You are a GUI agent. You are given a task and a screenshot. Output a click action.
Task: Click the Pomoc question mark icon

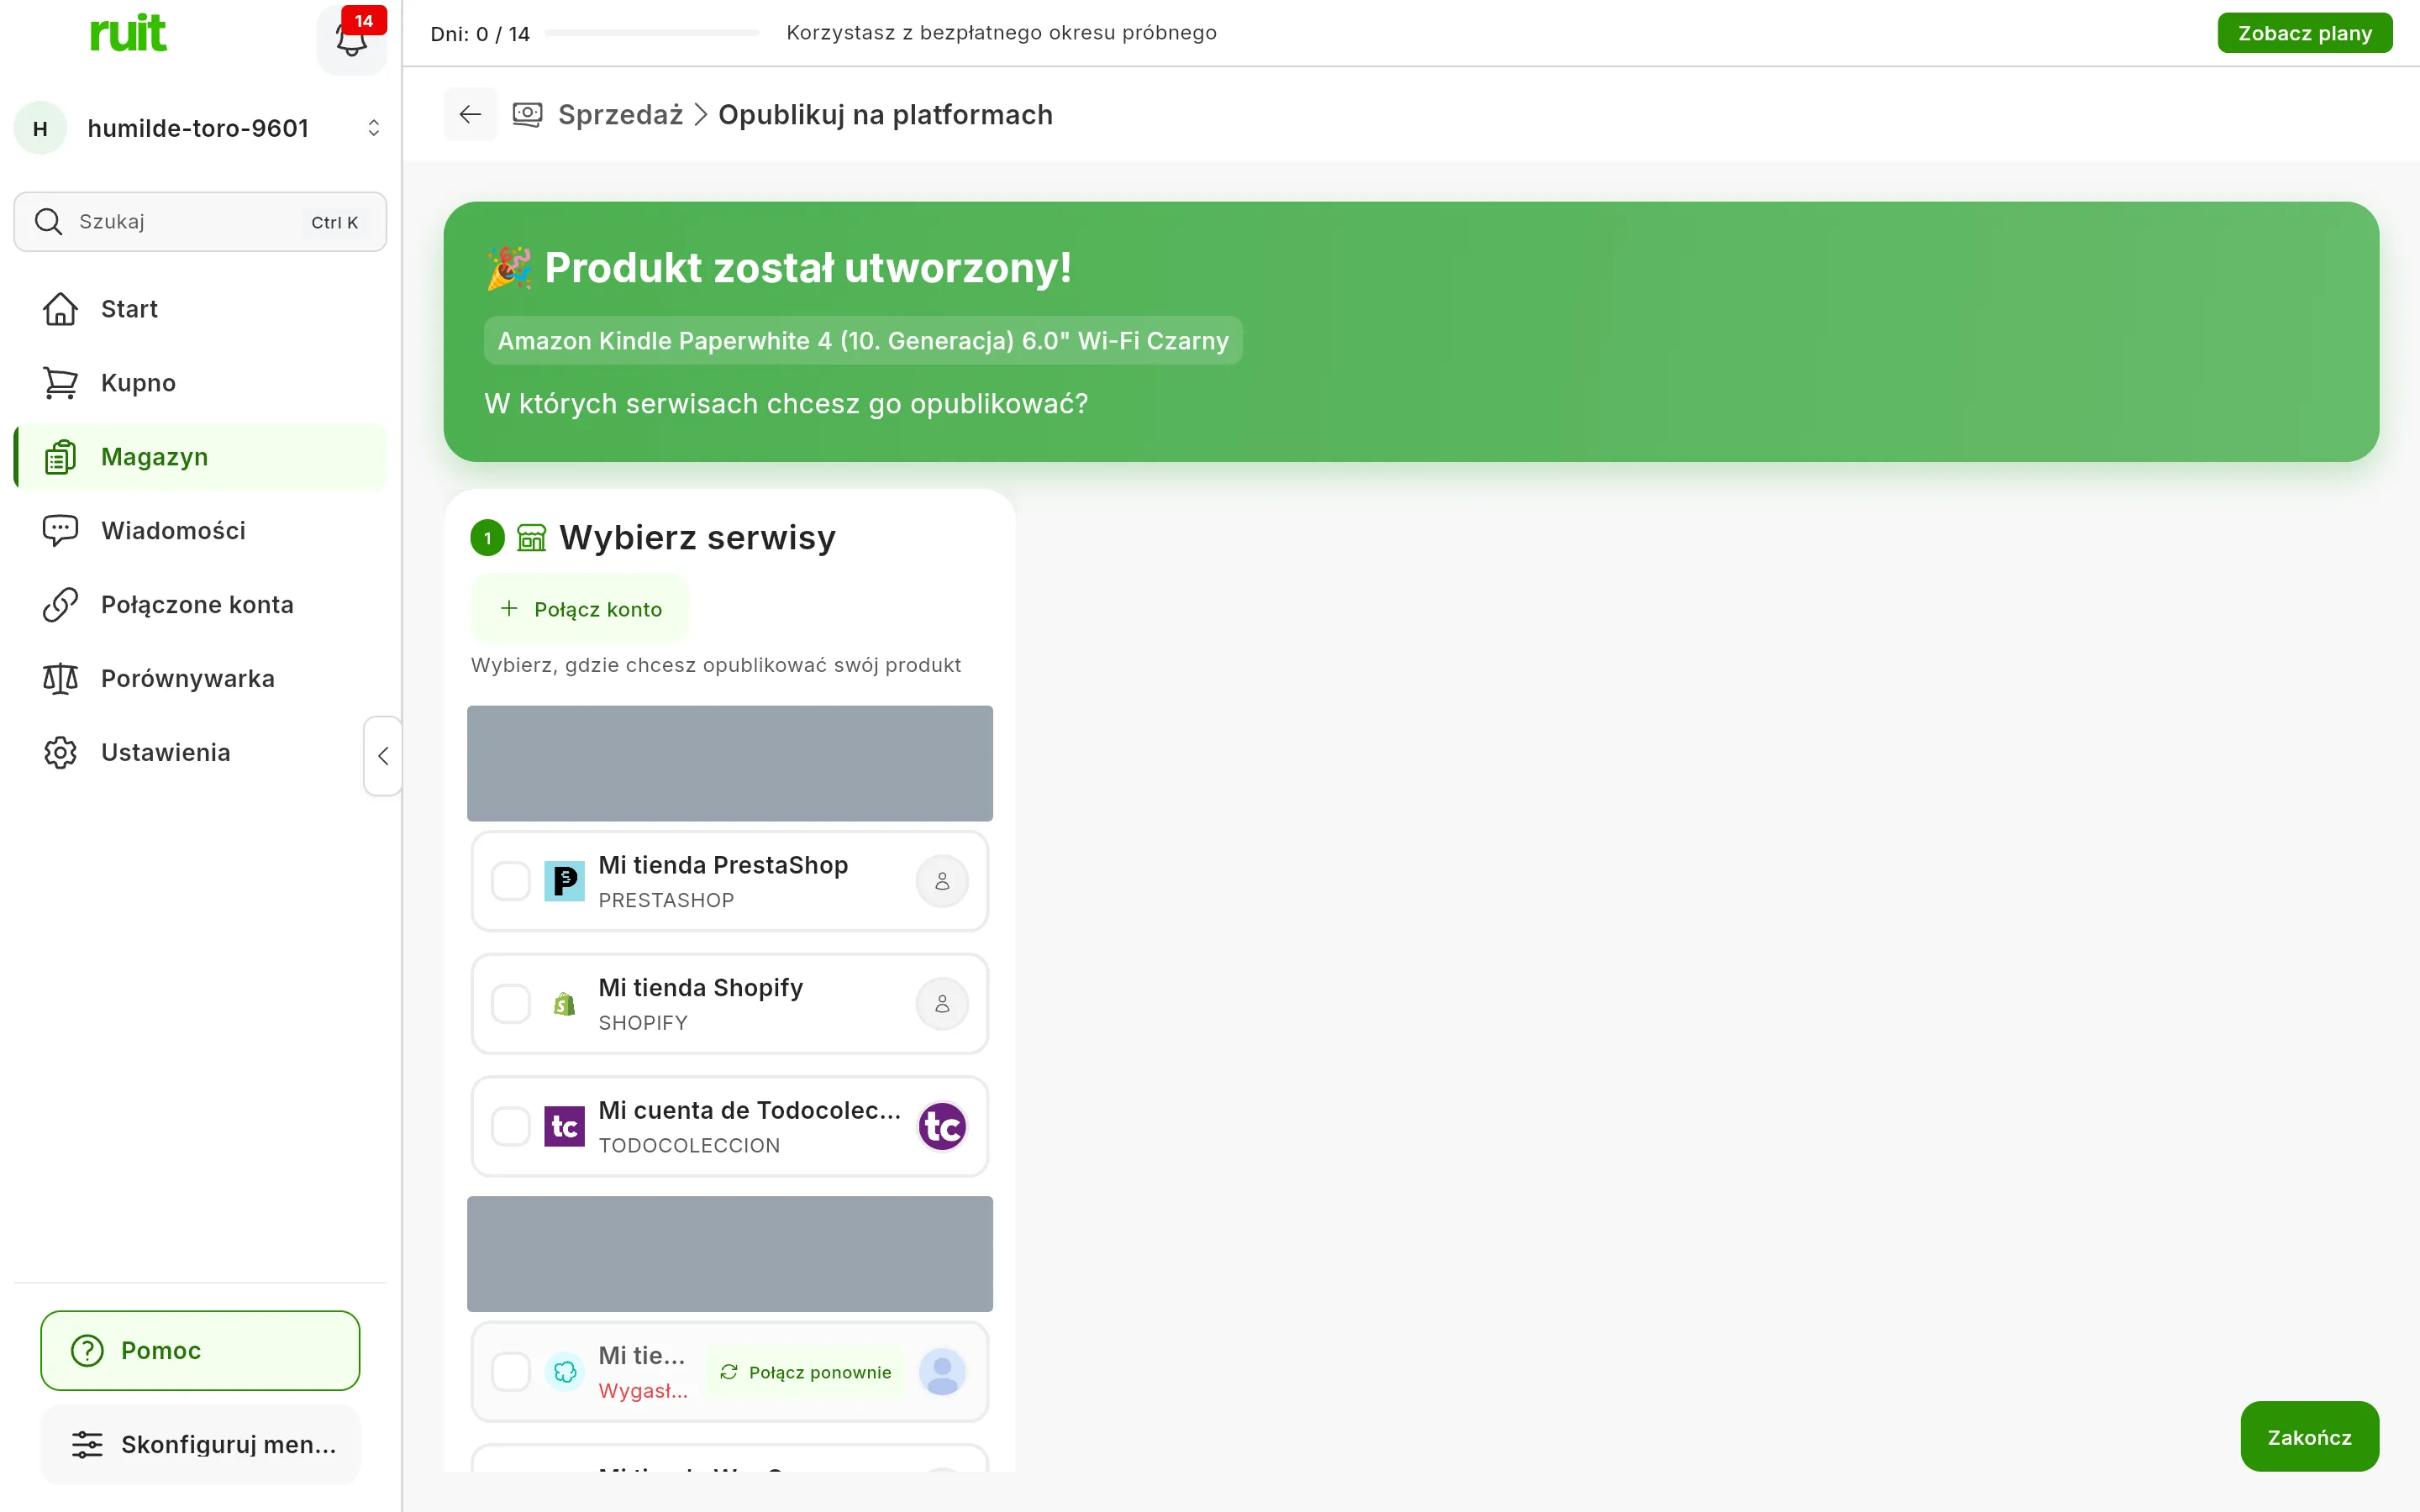(87, 1350)
